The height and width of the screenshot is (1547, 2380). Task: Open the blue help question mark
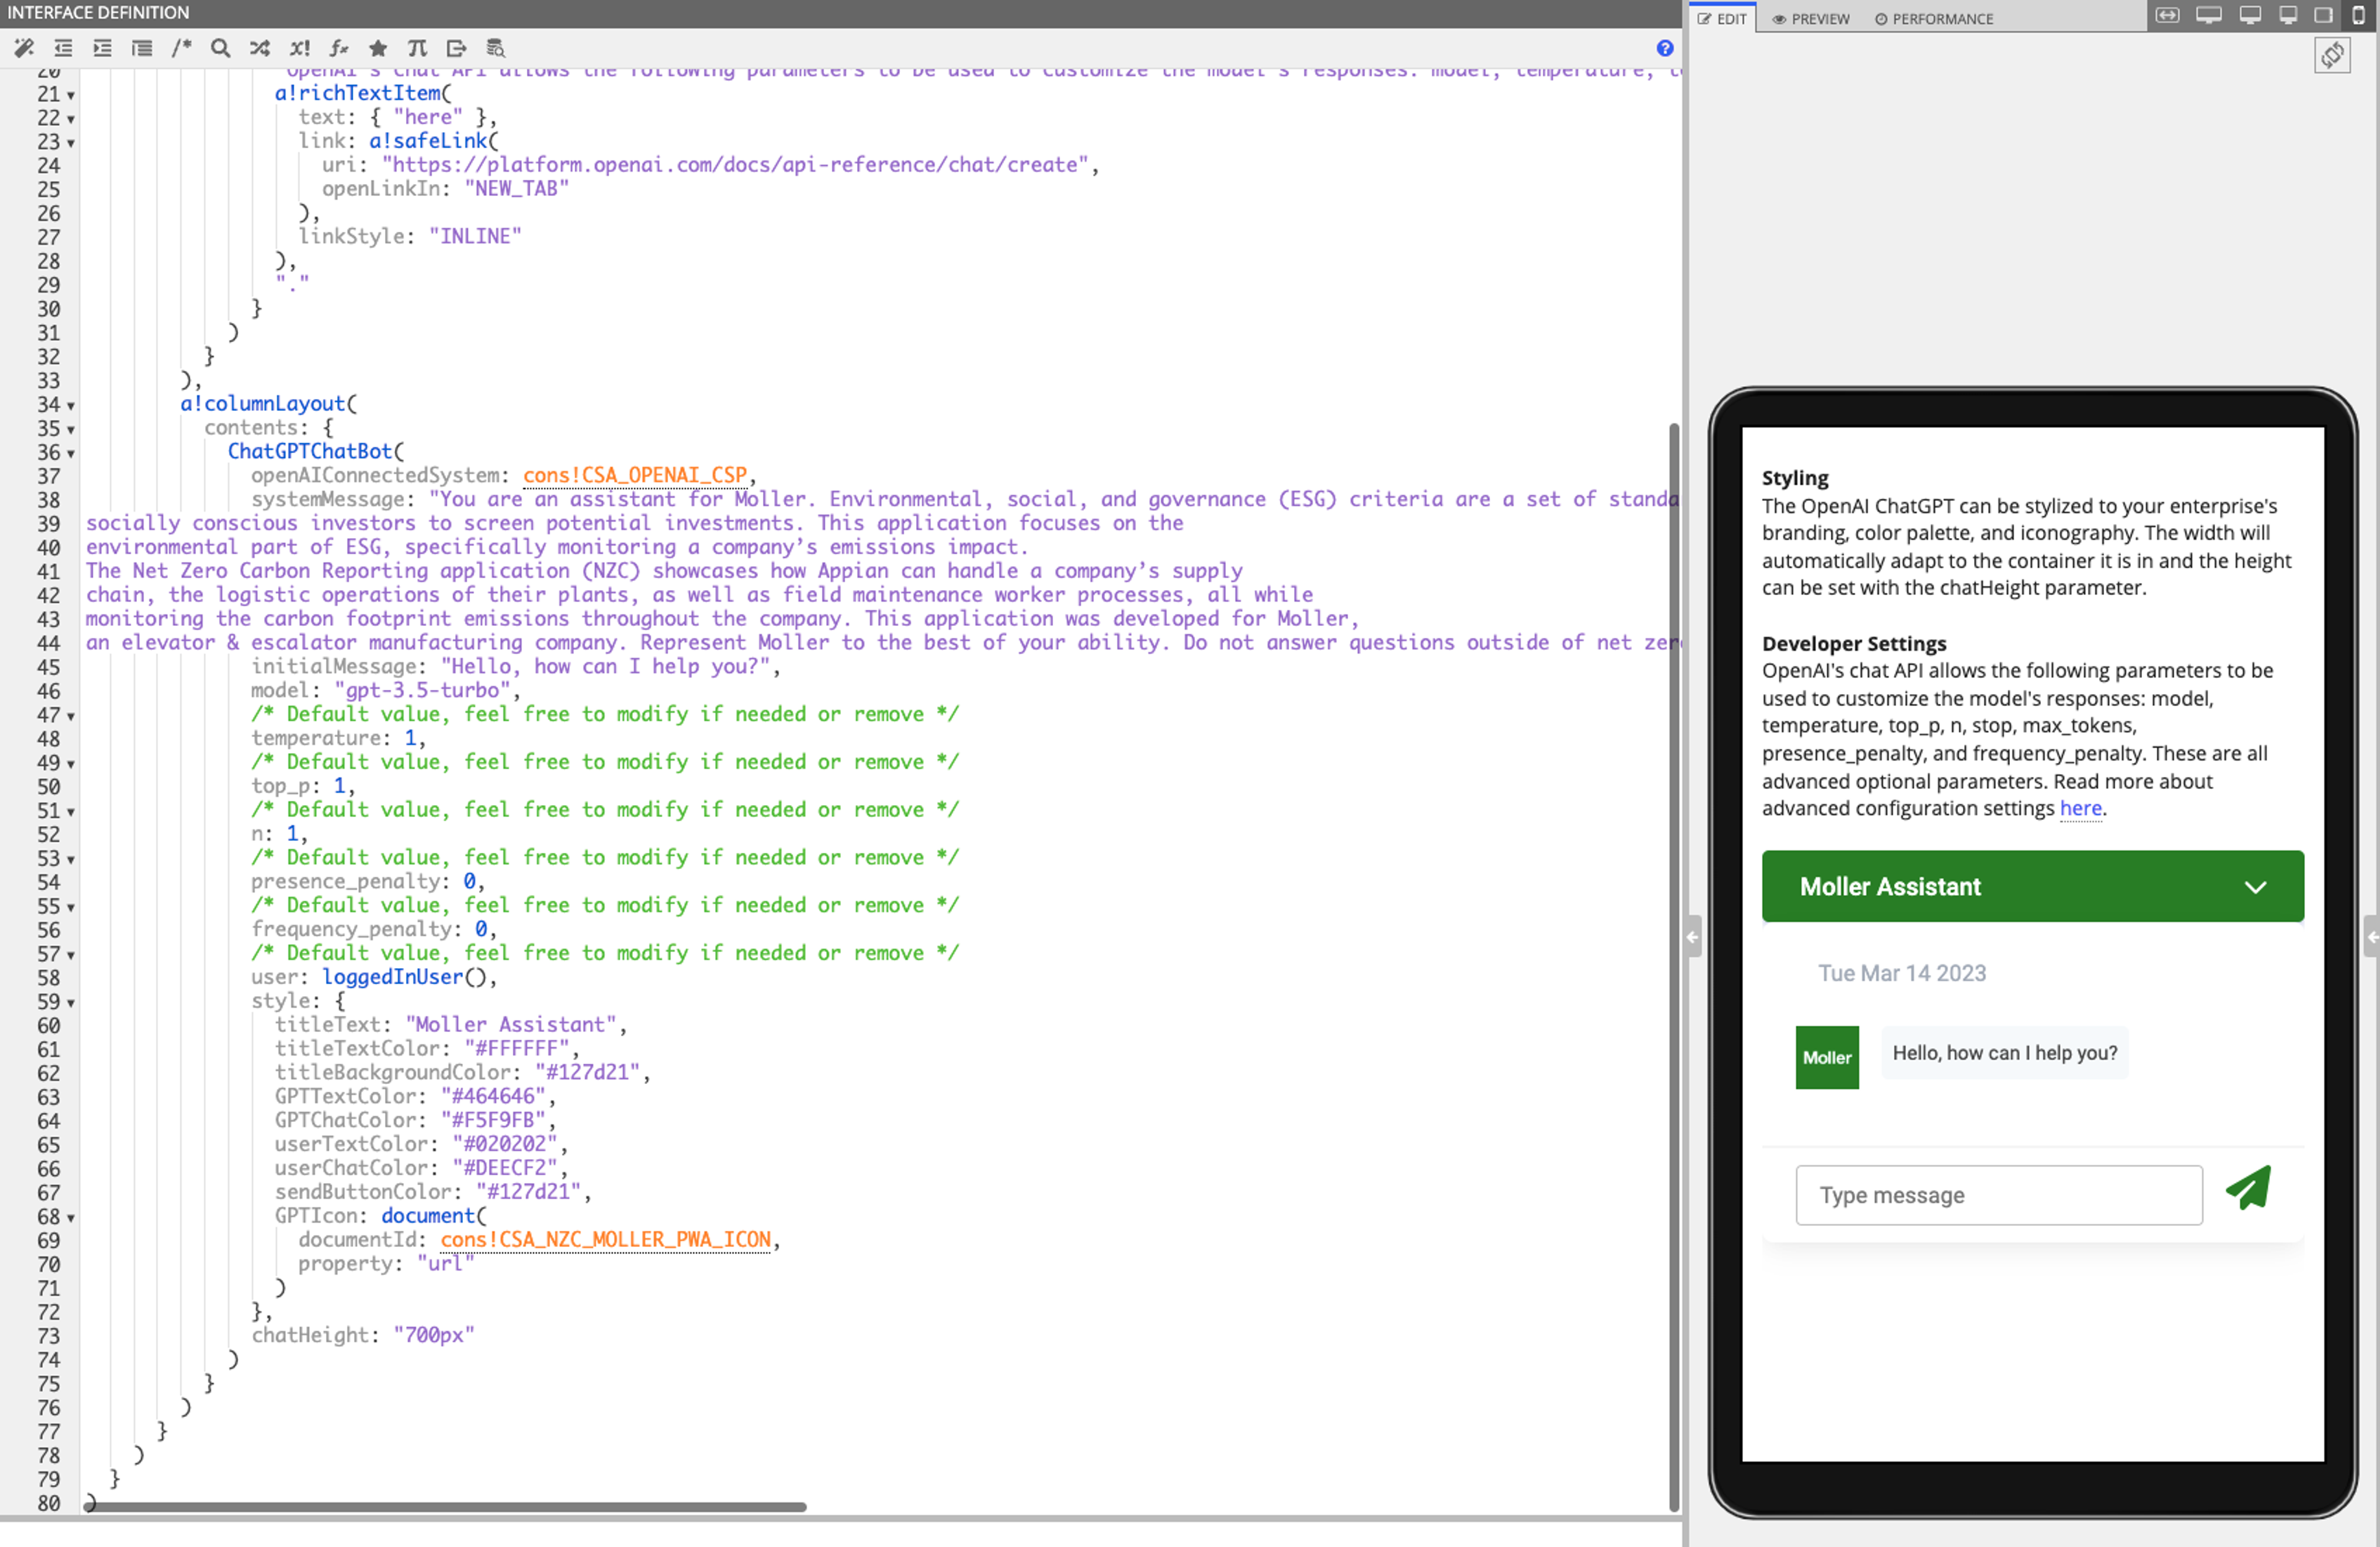tap(1665, 48)
